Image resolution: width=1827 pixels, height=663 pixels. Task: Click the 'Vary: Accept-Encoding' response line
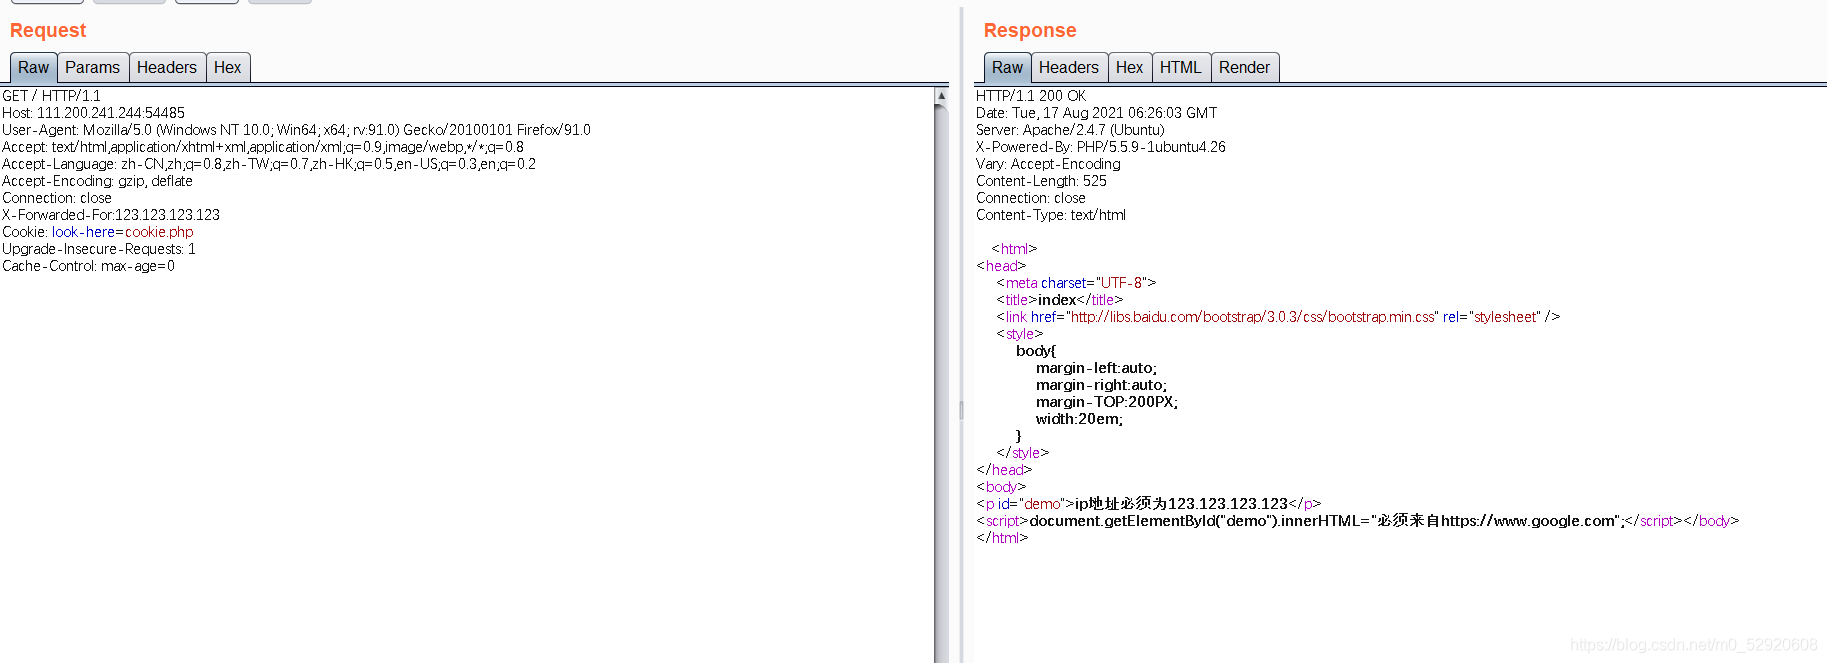pos(1048,164)
